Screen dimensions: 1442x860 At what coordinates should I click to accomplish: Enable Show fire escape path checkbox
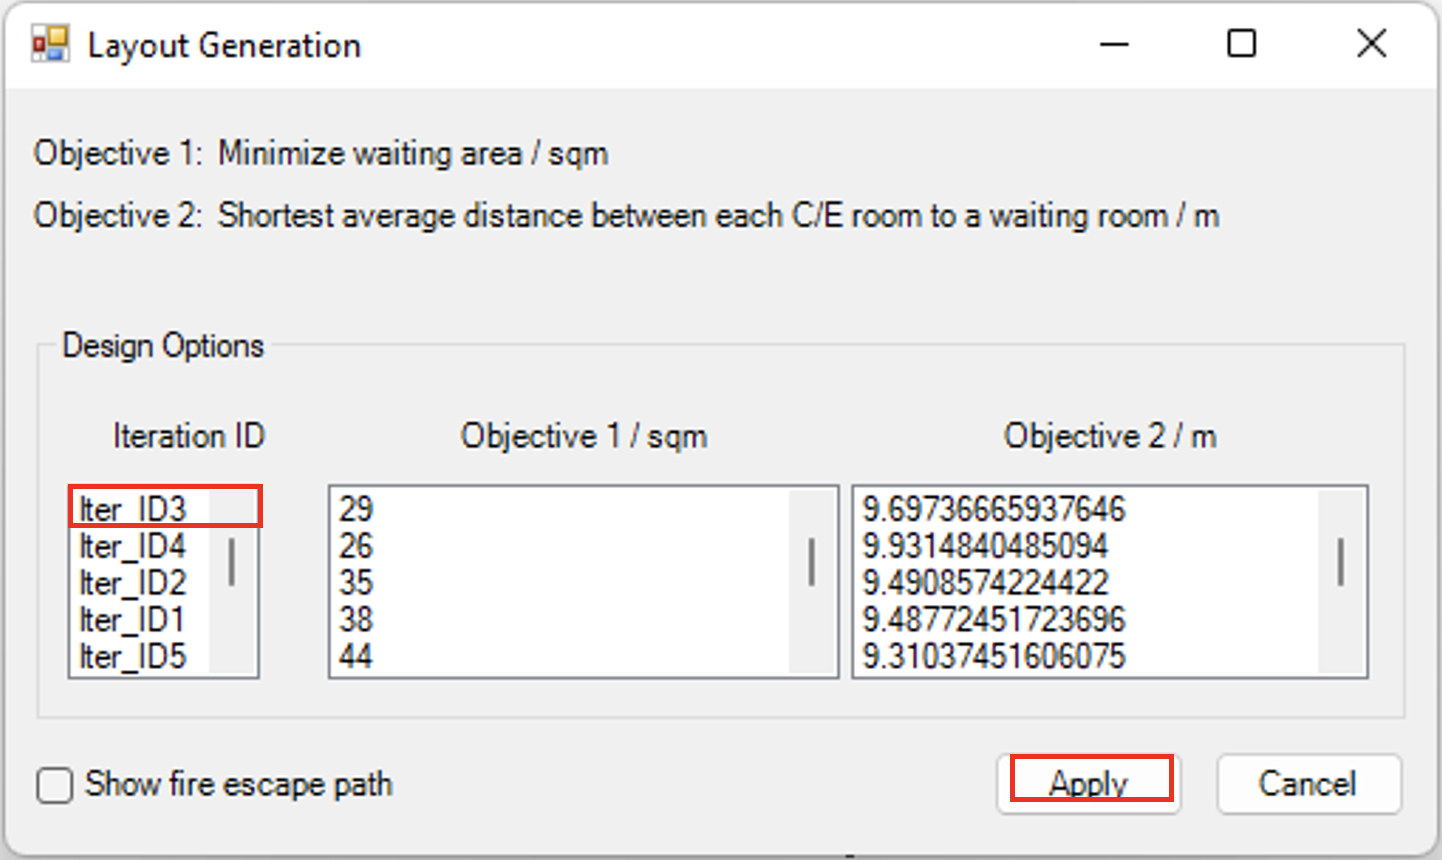click(x=55, y=785)
